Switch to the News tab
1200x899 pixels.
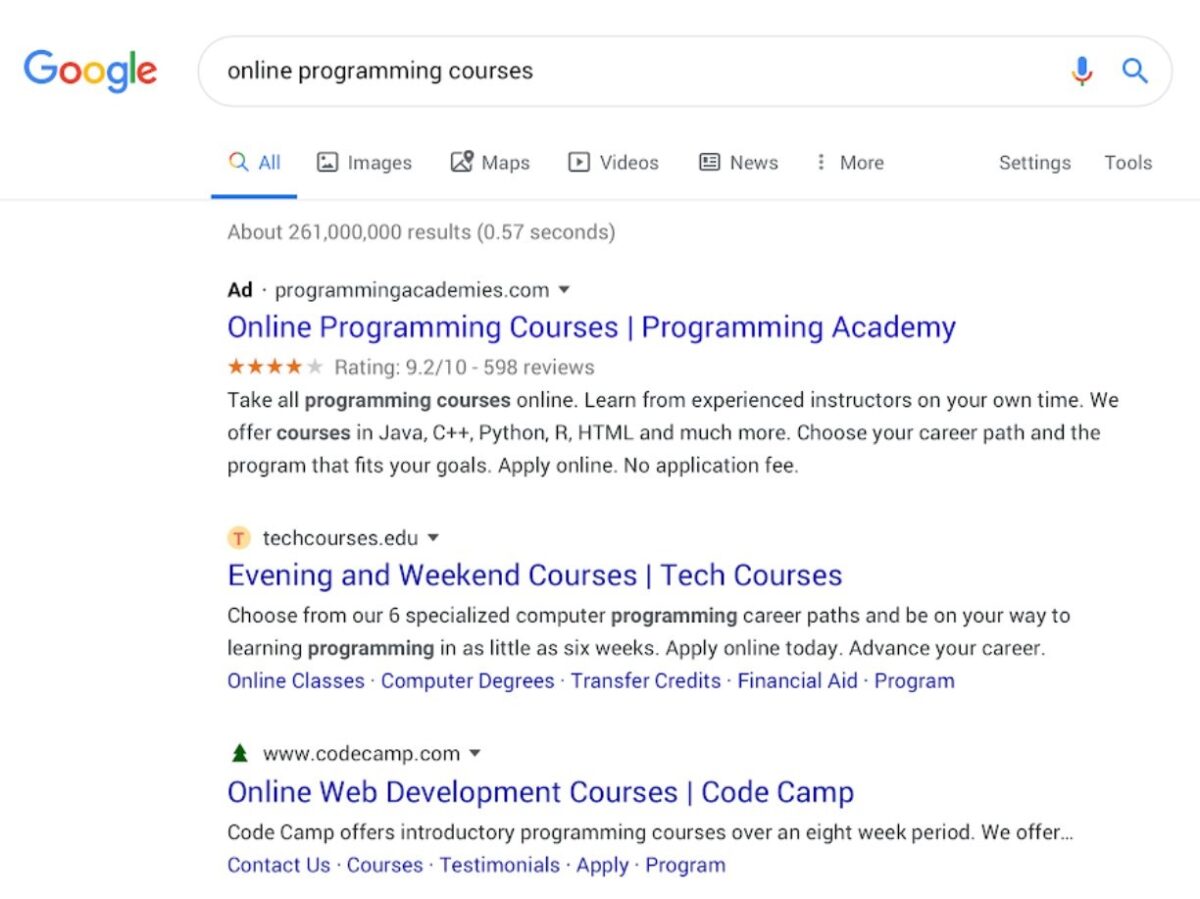738,163
